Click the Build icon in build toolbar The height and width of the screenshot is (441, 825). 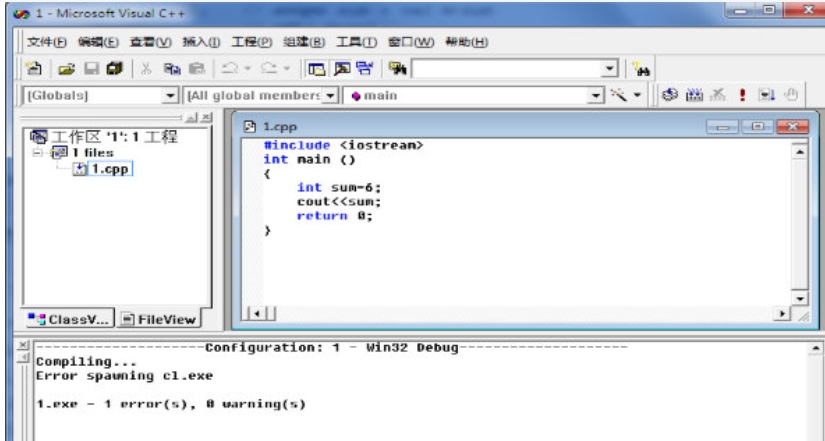tap(695, 95)
